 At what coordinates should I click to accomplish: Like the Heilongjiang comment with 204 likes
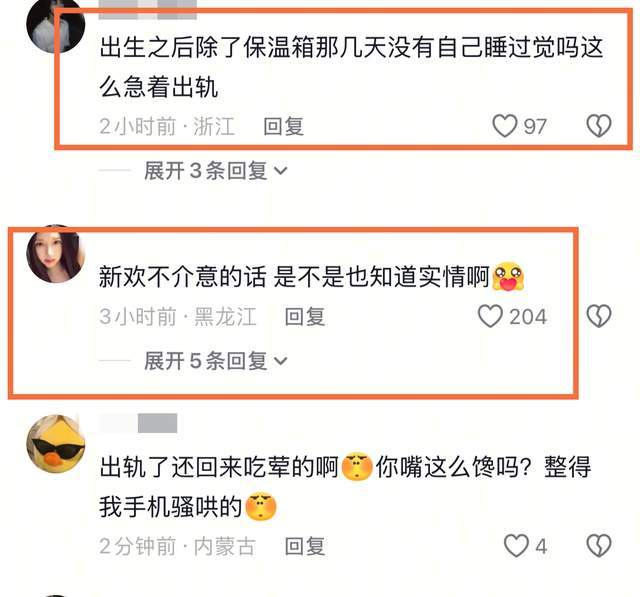pyautogui.click(x=490, y=316)
